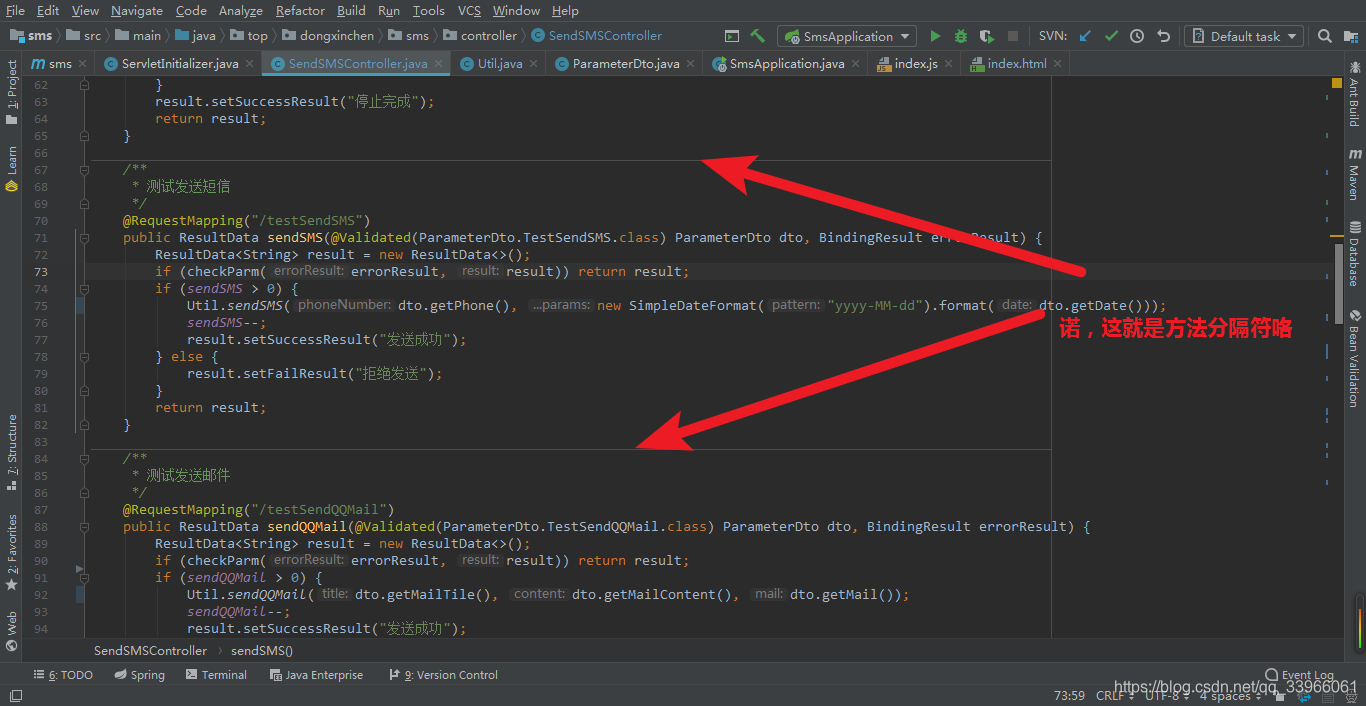1366x706 pixels.
Task: Open the 4 spaces indent selector
Action: (x=1230, y=696)
